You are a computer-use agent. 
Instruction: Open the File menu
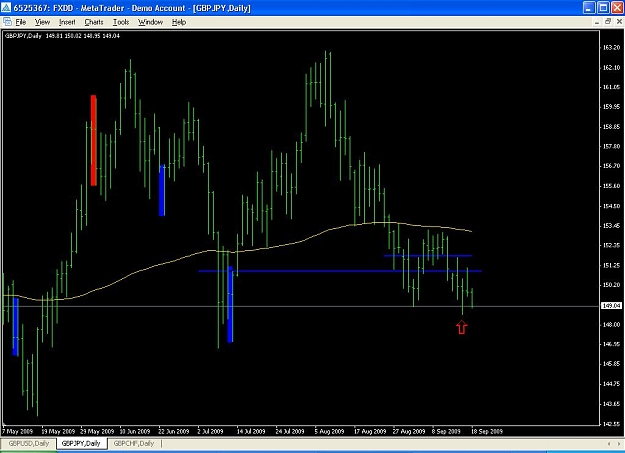pos(21,22)
